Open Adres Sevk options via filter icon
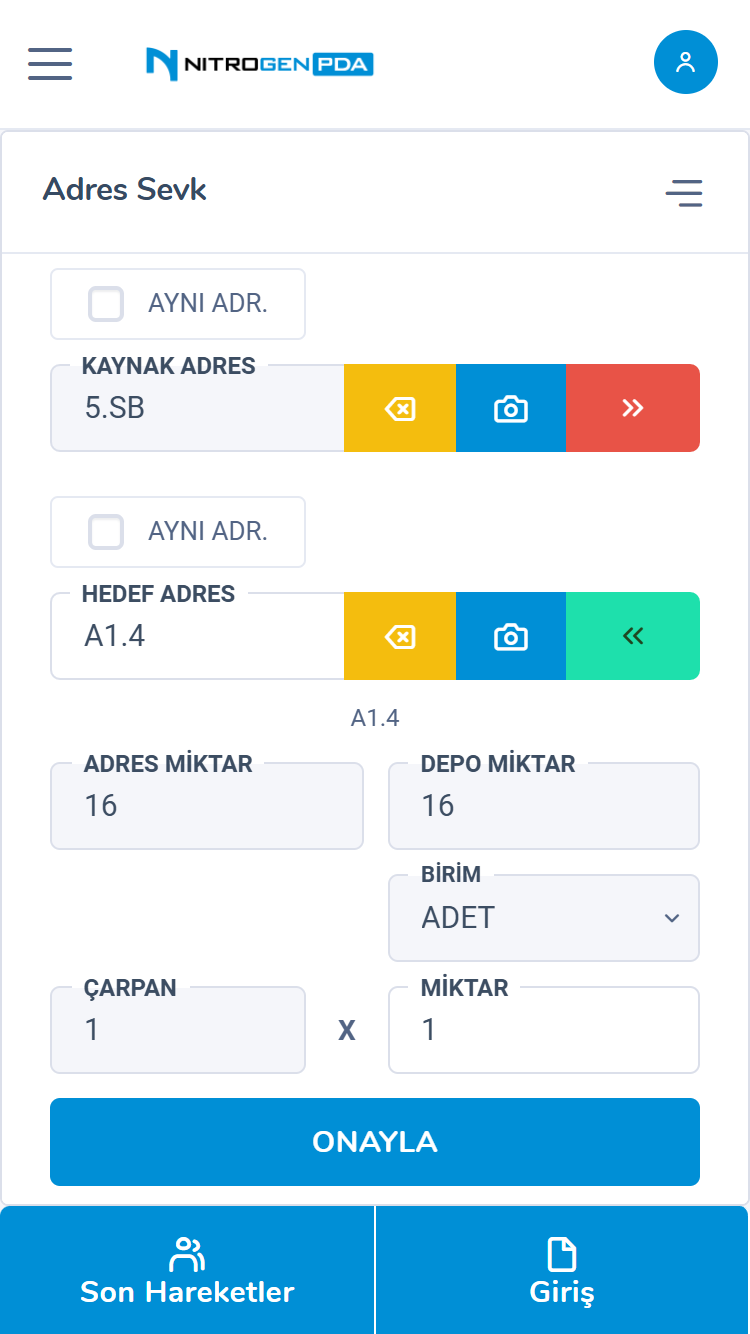 point(684,194)
